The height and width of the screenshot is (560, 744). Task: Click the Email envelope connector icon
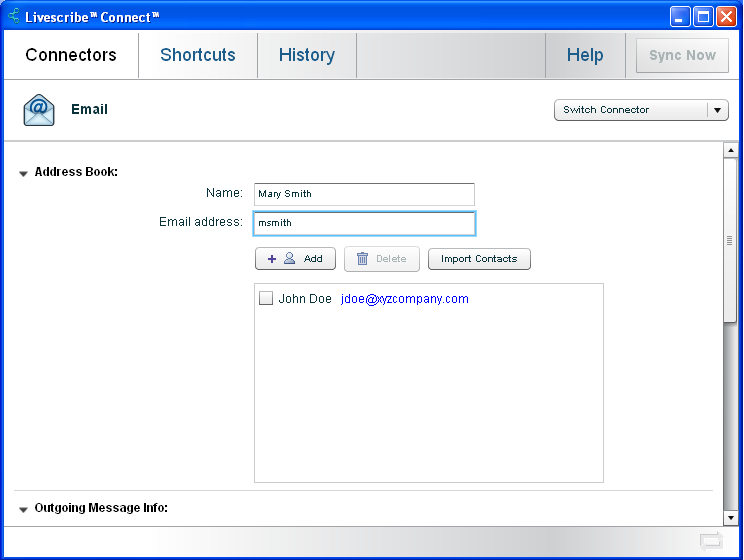(39, 110)
